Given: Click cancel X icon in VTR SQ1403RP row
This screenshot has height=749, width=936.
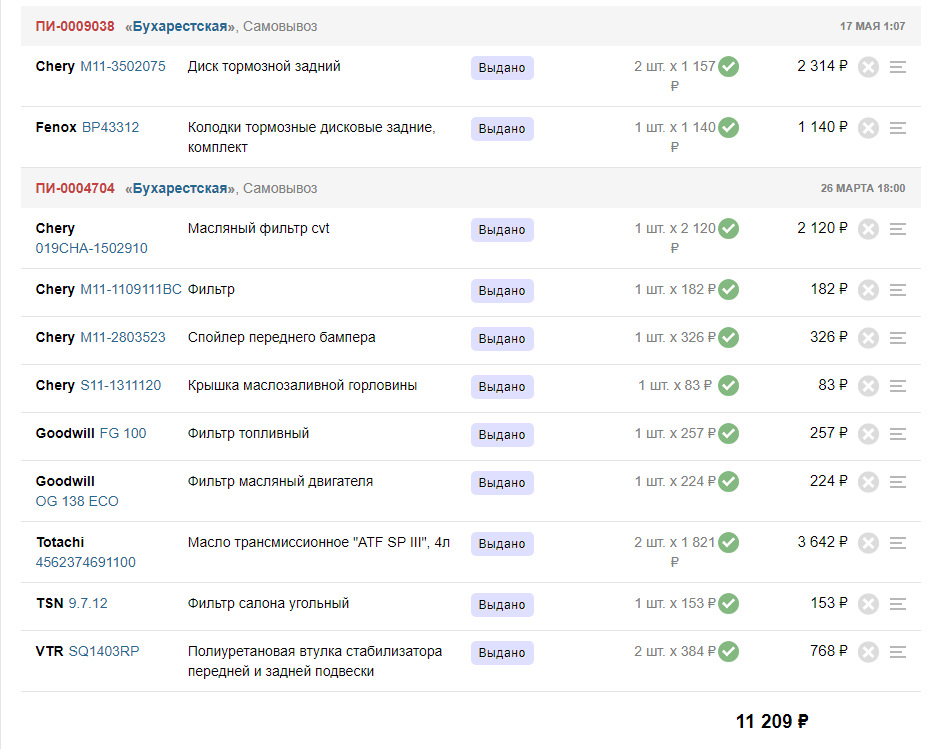Looking at the screenshot, I should coord(868,652).
